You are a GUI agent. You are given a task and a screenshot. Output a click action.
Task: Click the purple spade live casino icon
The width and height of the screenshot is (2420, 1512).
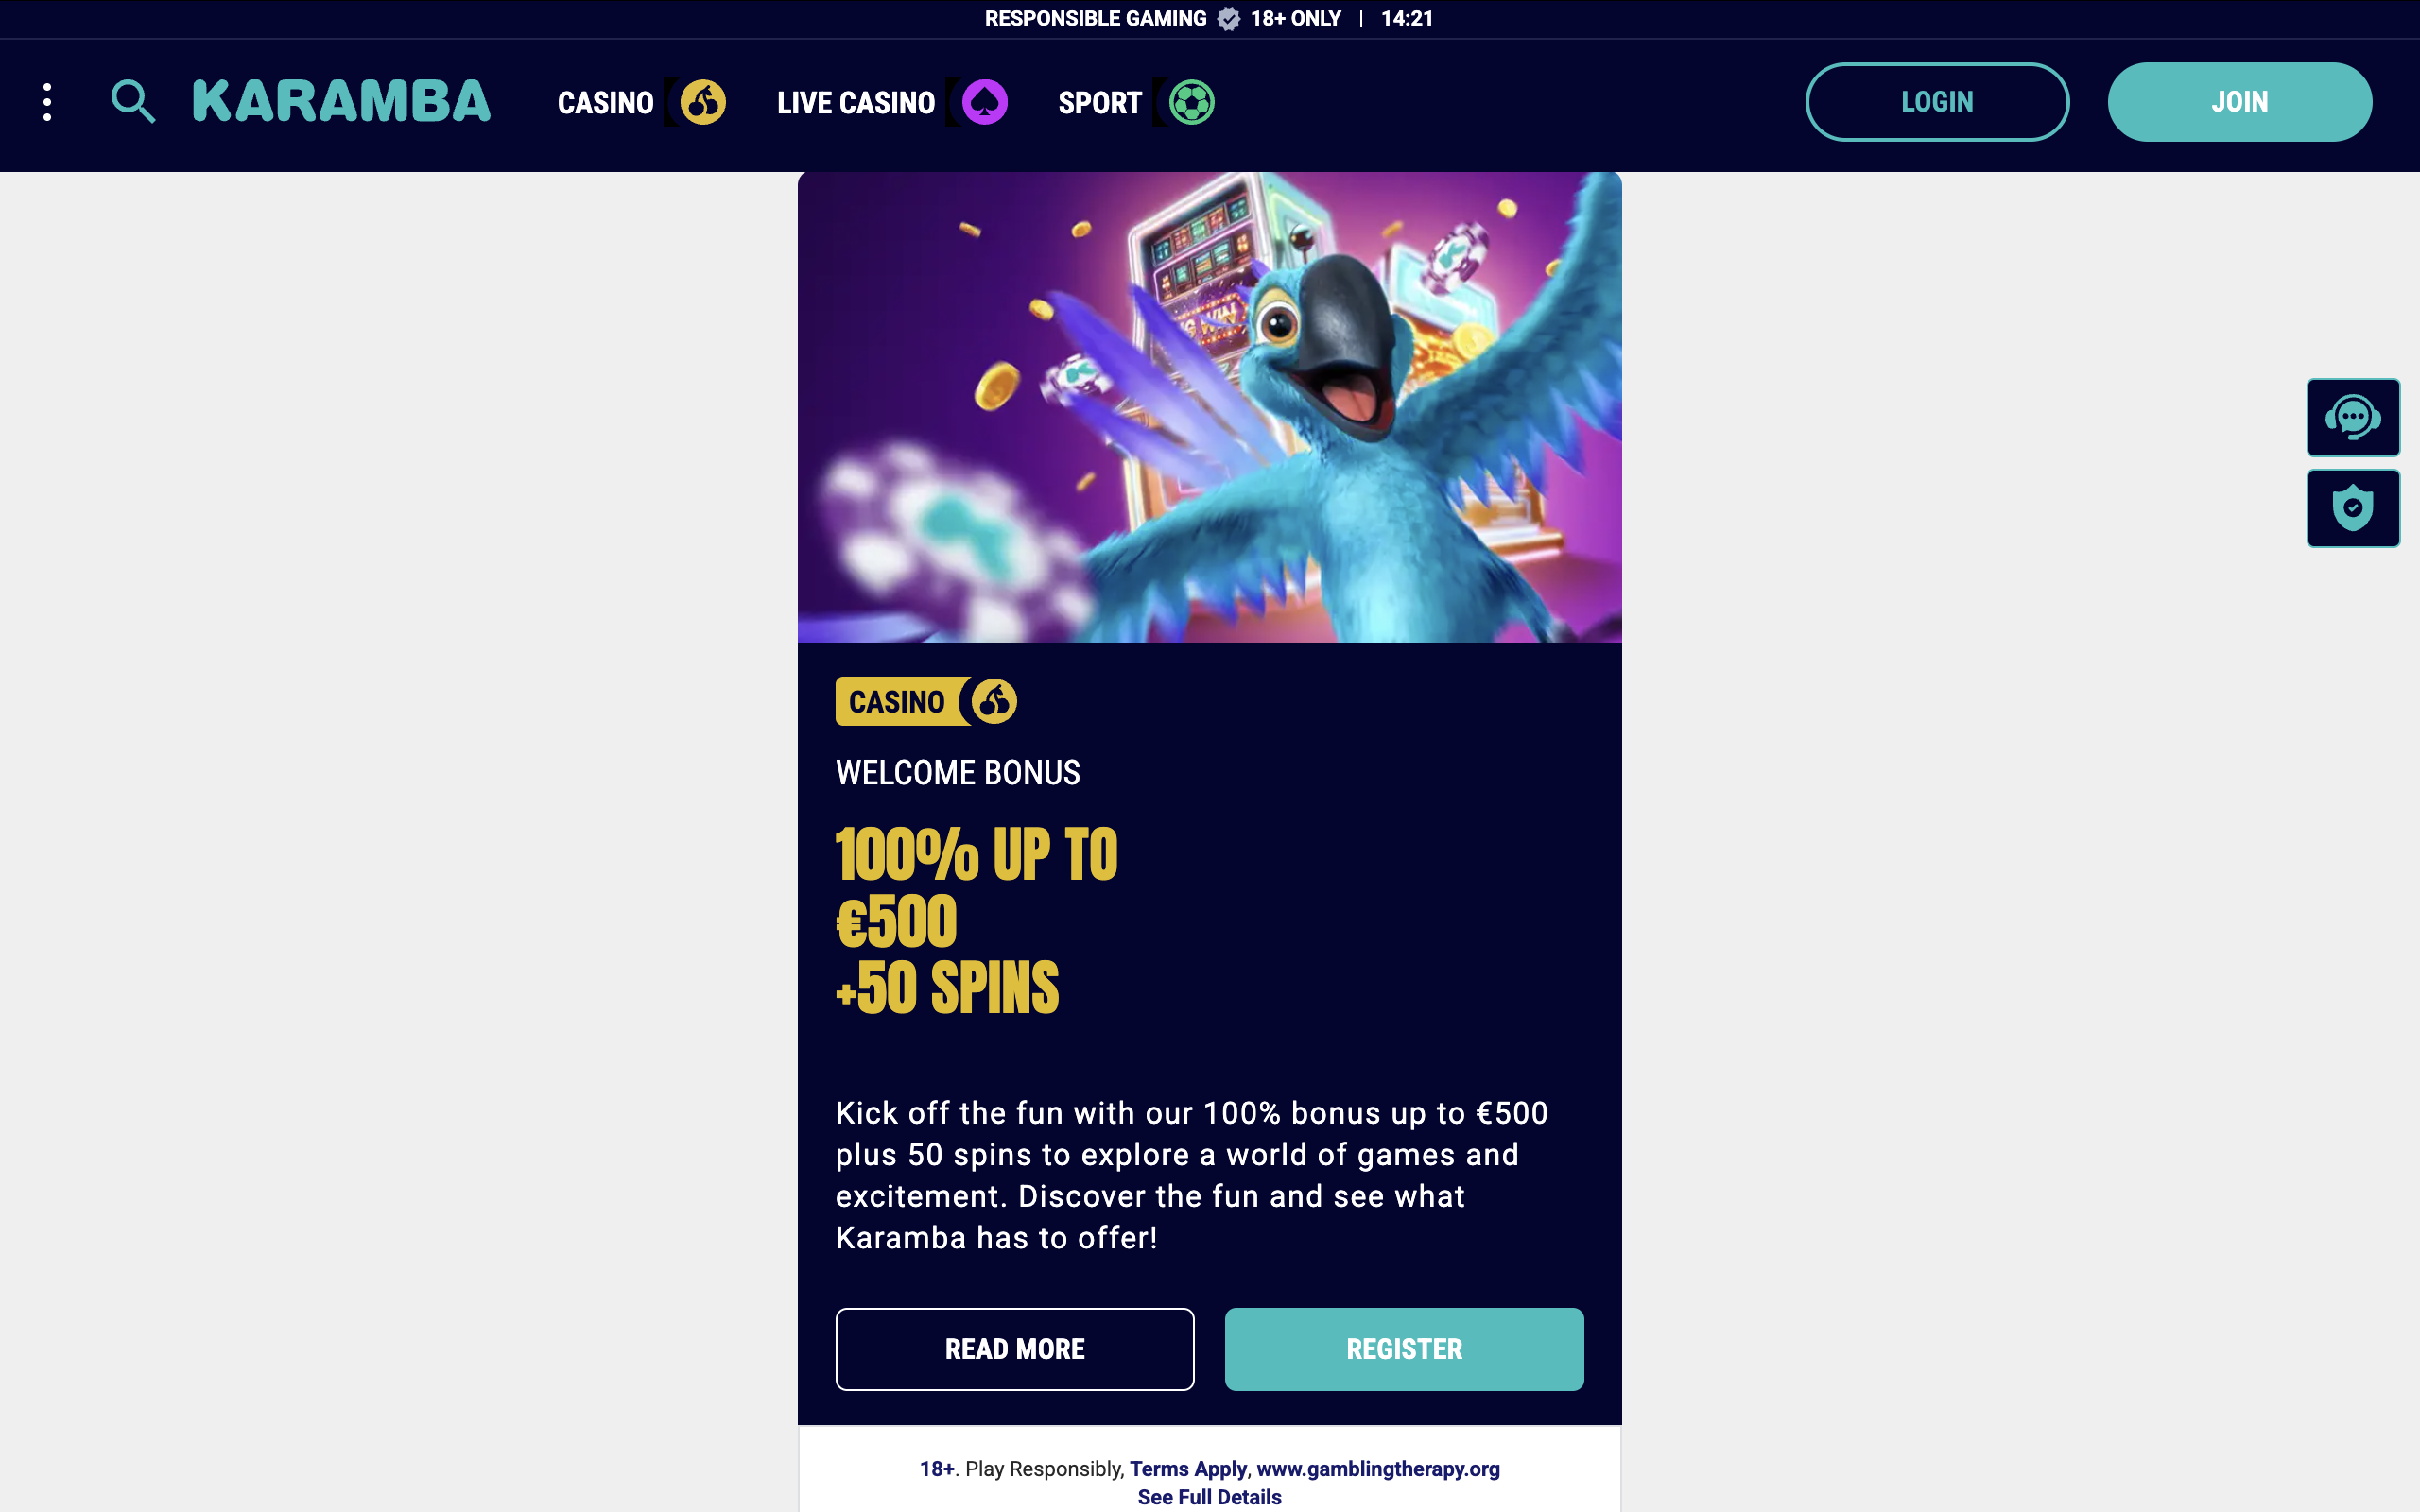[985, 102]
